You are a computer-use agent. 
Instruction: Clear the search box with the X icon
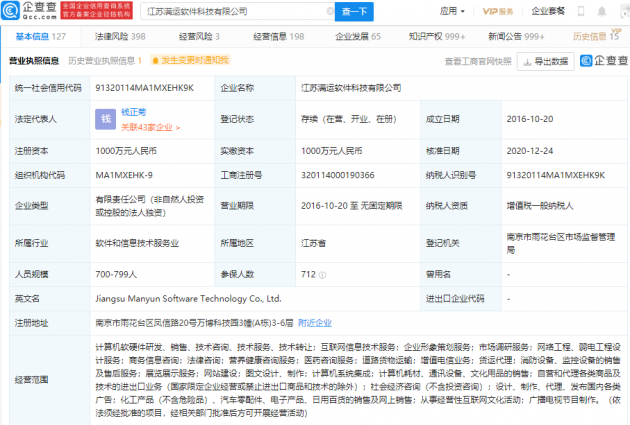tap(330, 11)
